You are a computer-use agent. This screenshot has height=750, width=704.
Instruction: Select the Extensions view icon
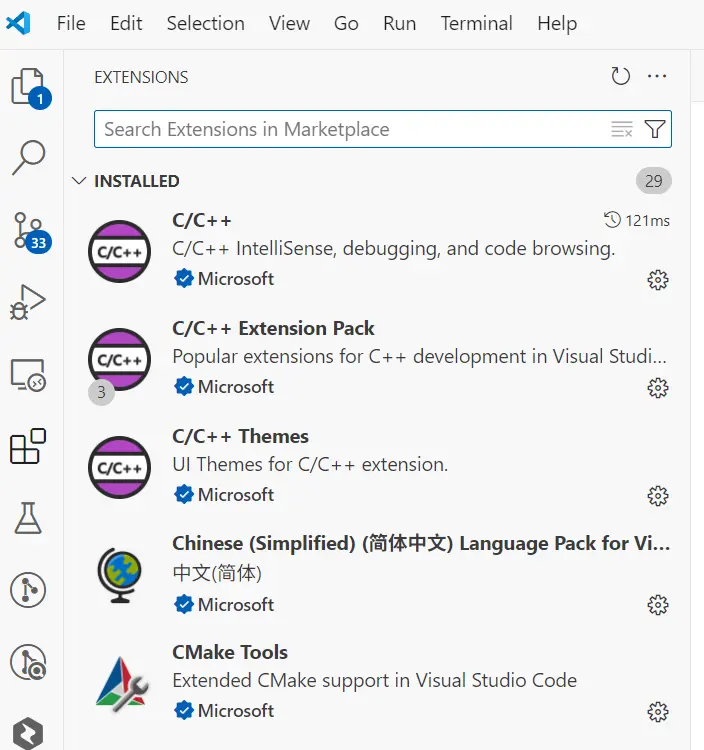click(x=28, y=446)
